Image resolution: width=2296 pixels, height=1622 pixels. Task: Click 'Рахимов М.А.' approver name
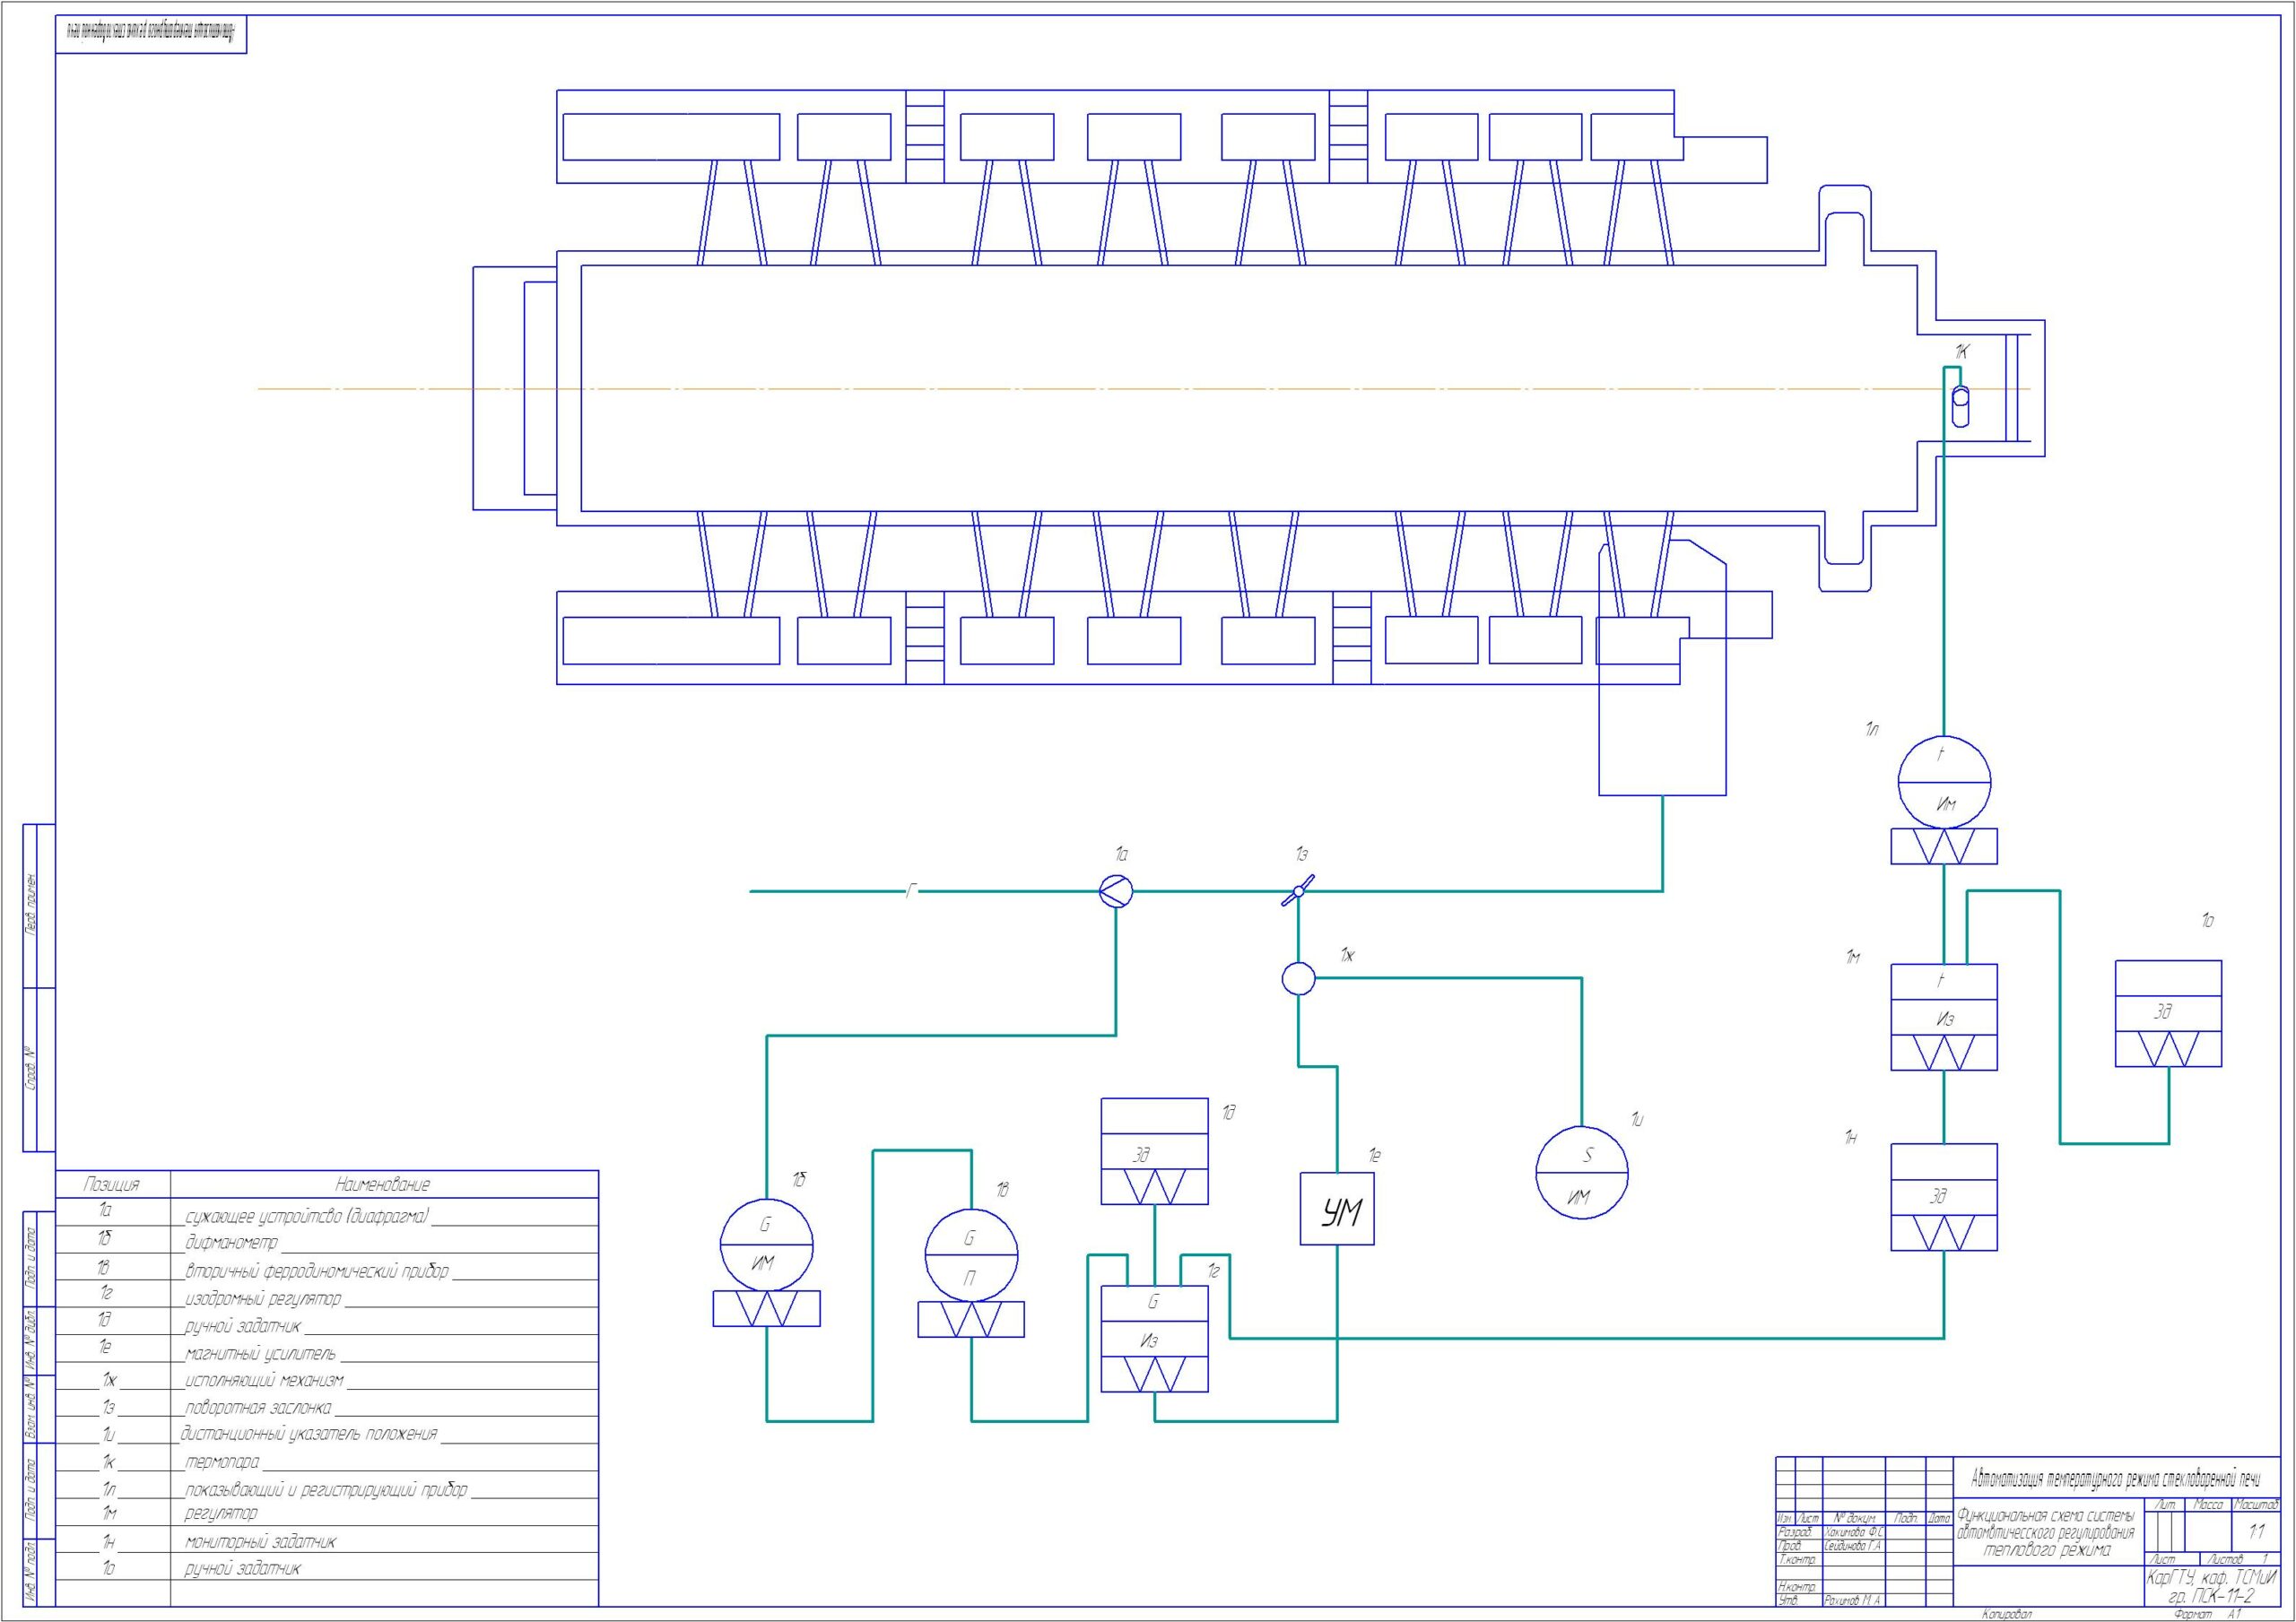click(x=1852, y=1600)
